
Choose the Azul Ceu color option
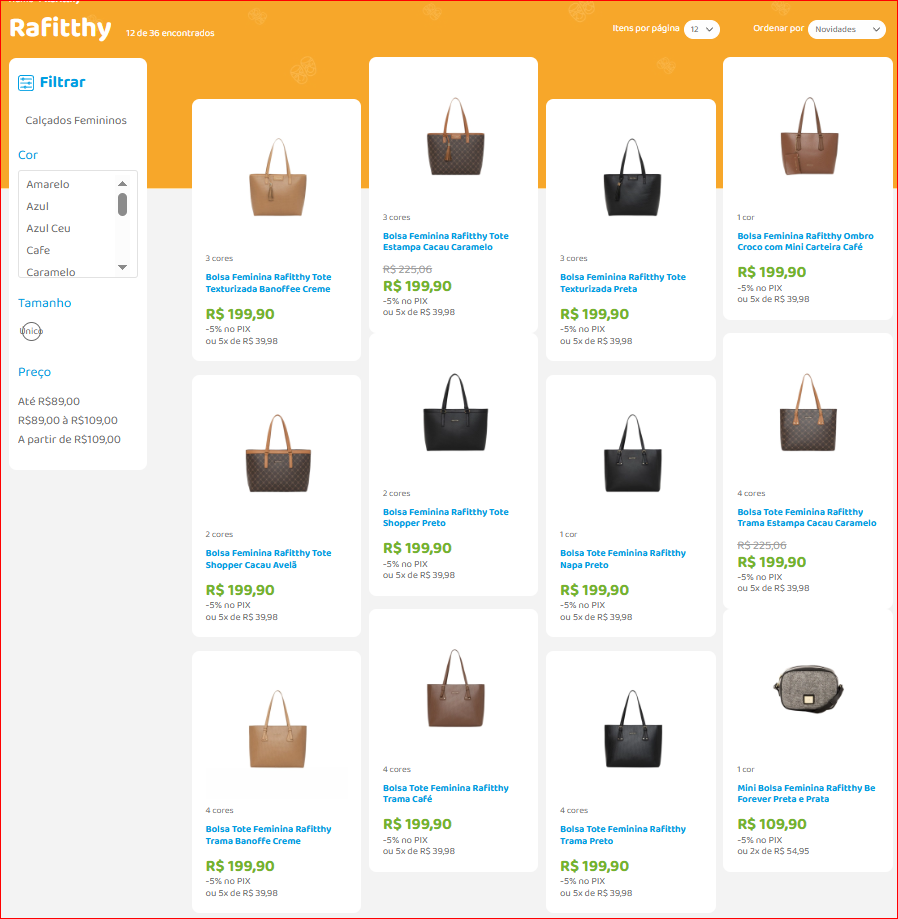tap(49, 228)
